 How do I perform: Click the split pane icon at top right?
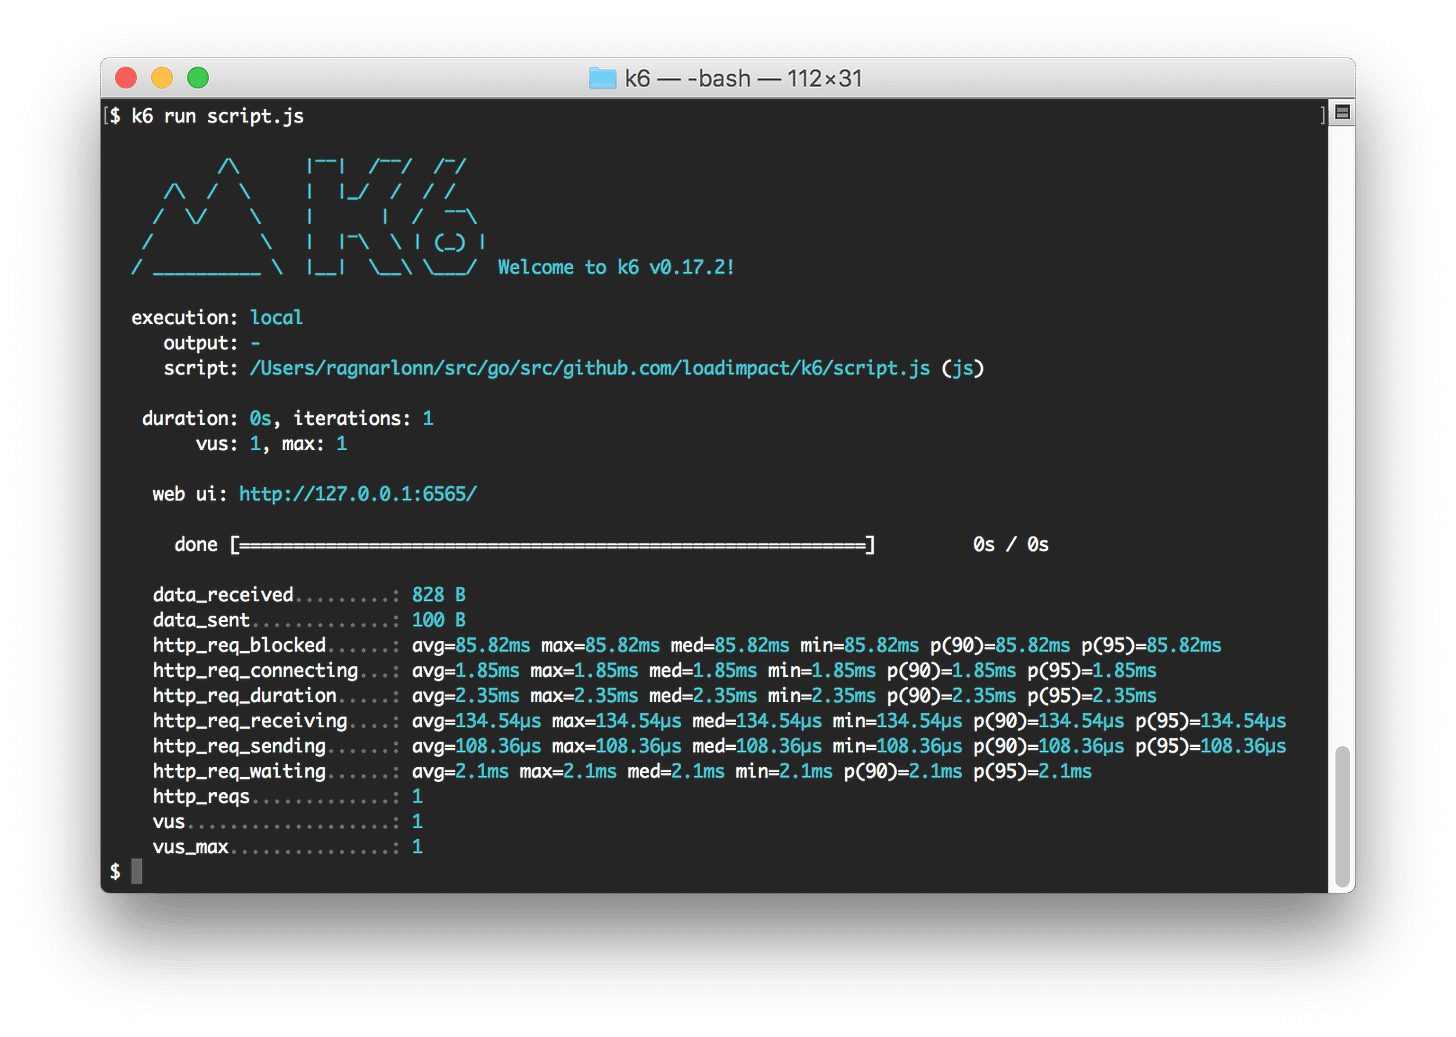click(x=1343, y=113)
